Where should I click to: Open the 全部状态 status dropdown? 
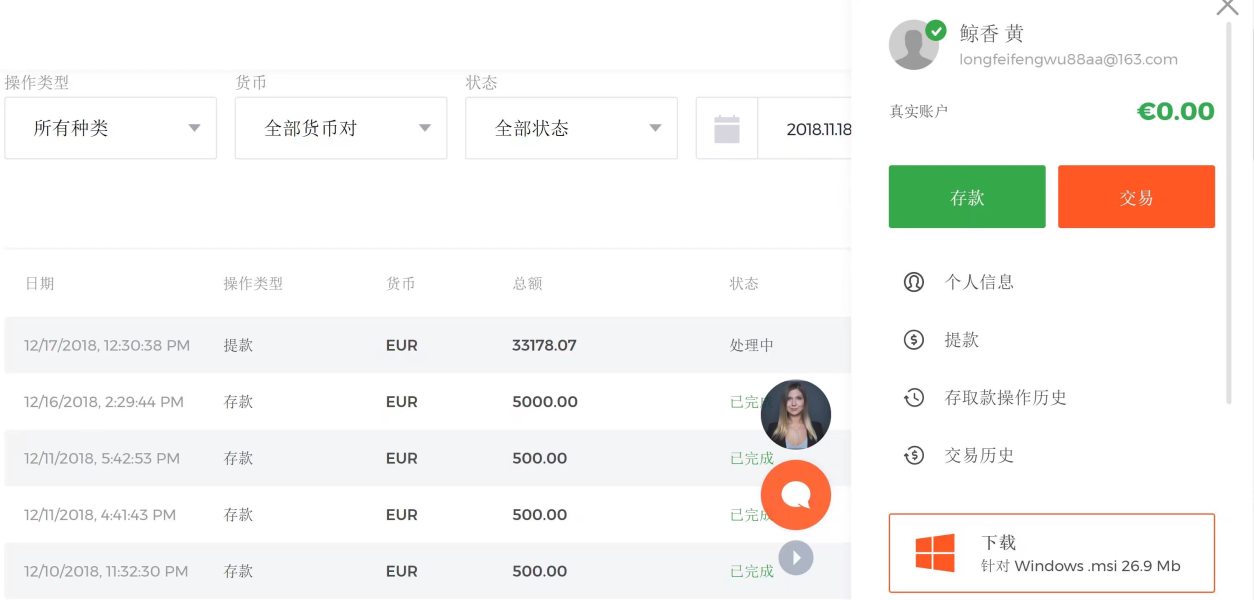pos(571,128)
